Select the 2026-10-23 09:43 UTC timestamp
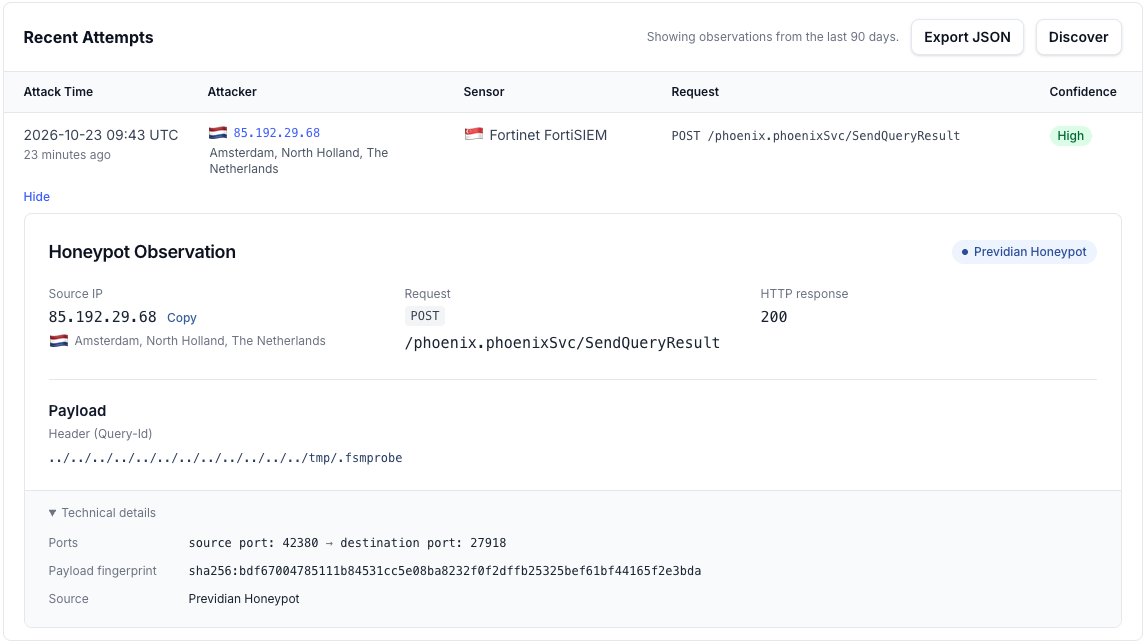 pos(101,135)
